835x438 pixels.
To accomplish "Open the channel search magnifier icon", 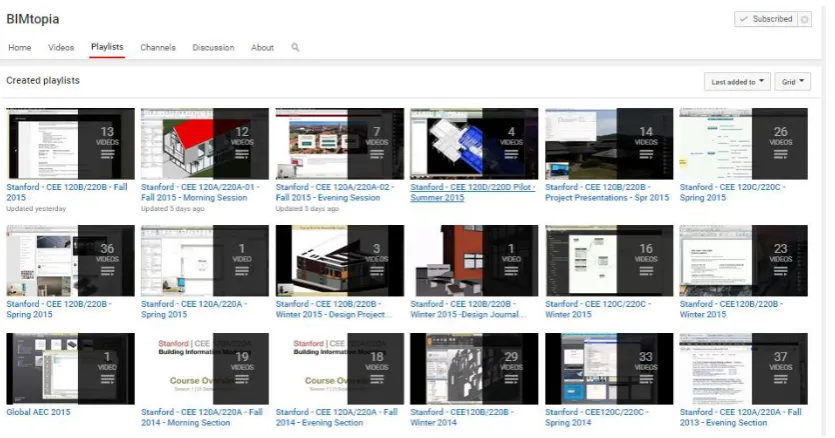I will (x=295, y=47).
